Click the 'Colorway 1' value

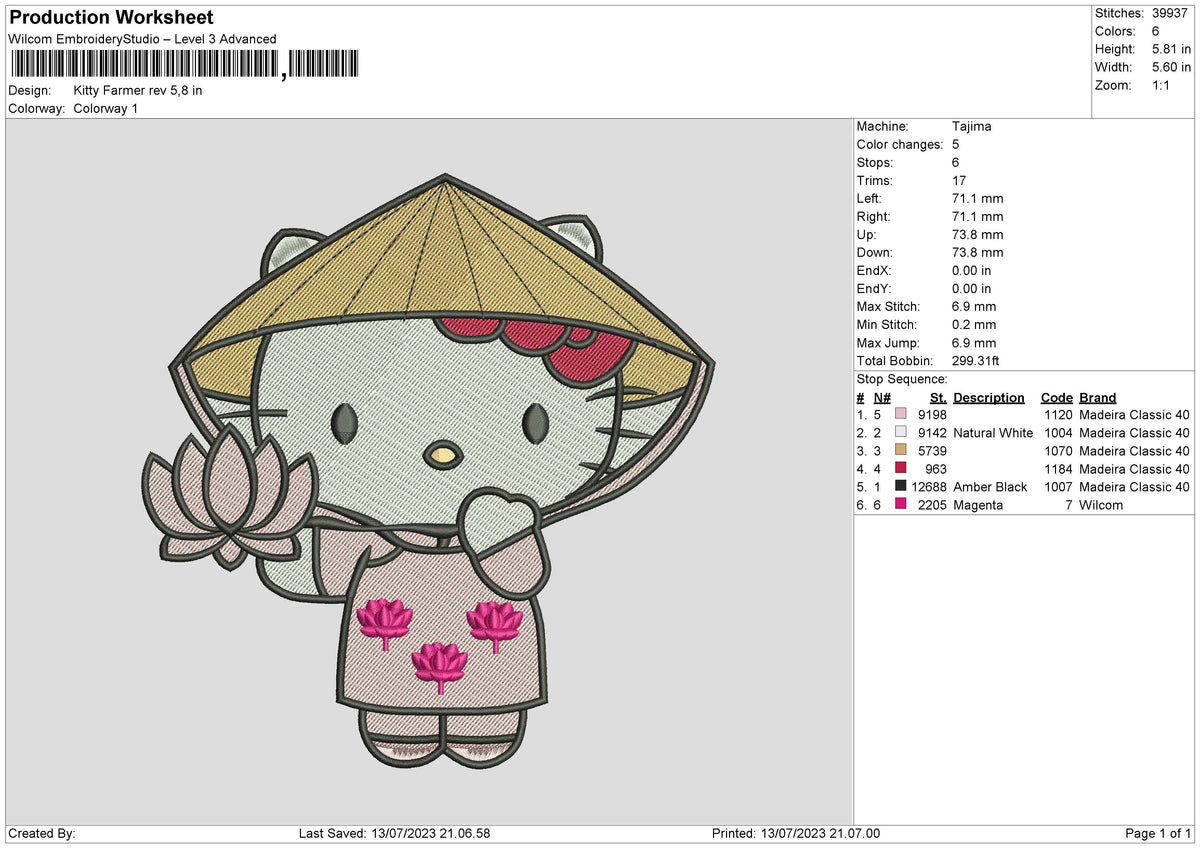(106, 108)
